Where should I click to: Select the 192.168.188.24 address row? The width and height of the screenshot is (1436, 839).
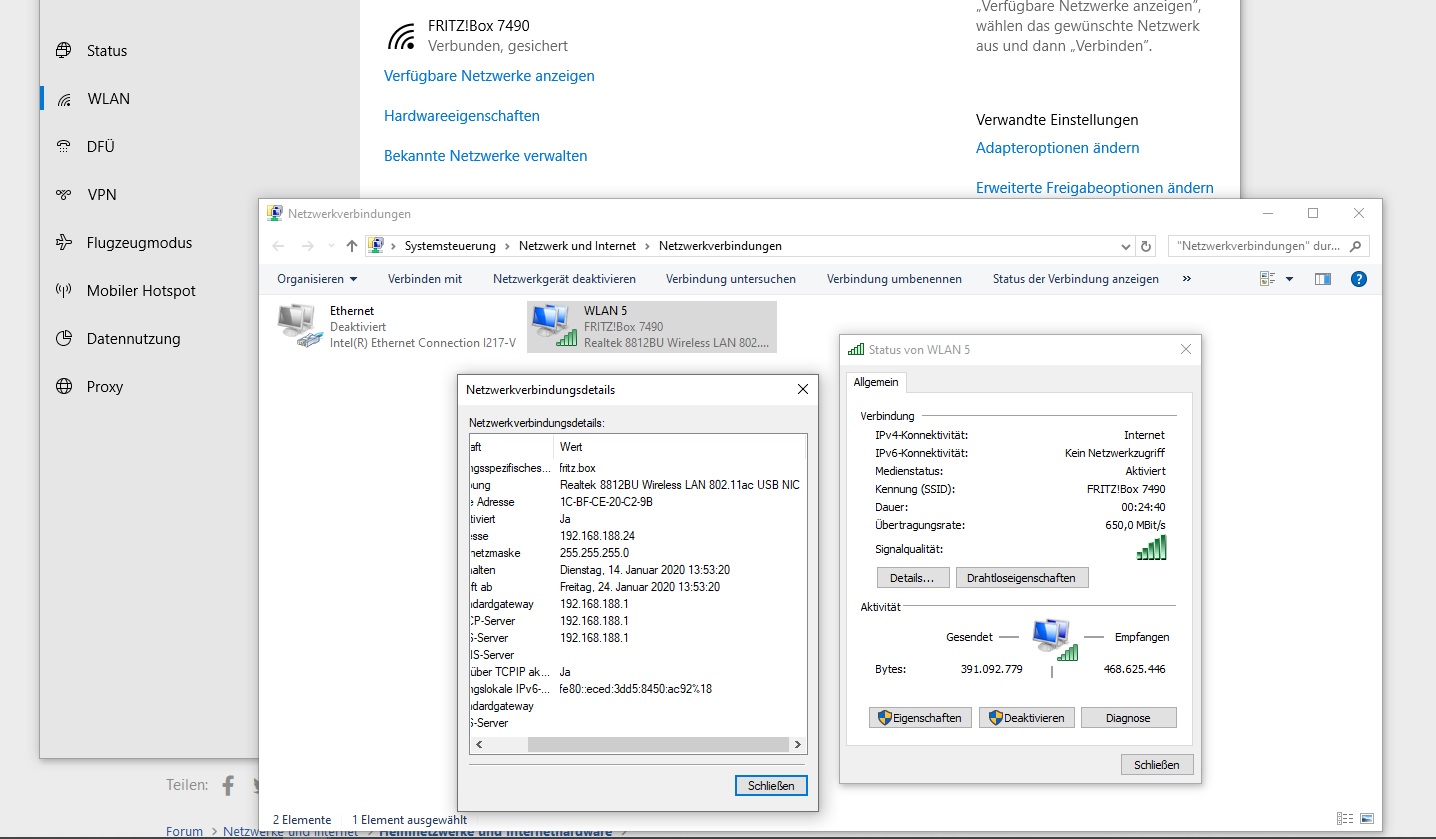pyautogui.click(x=638, y=536)
